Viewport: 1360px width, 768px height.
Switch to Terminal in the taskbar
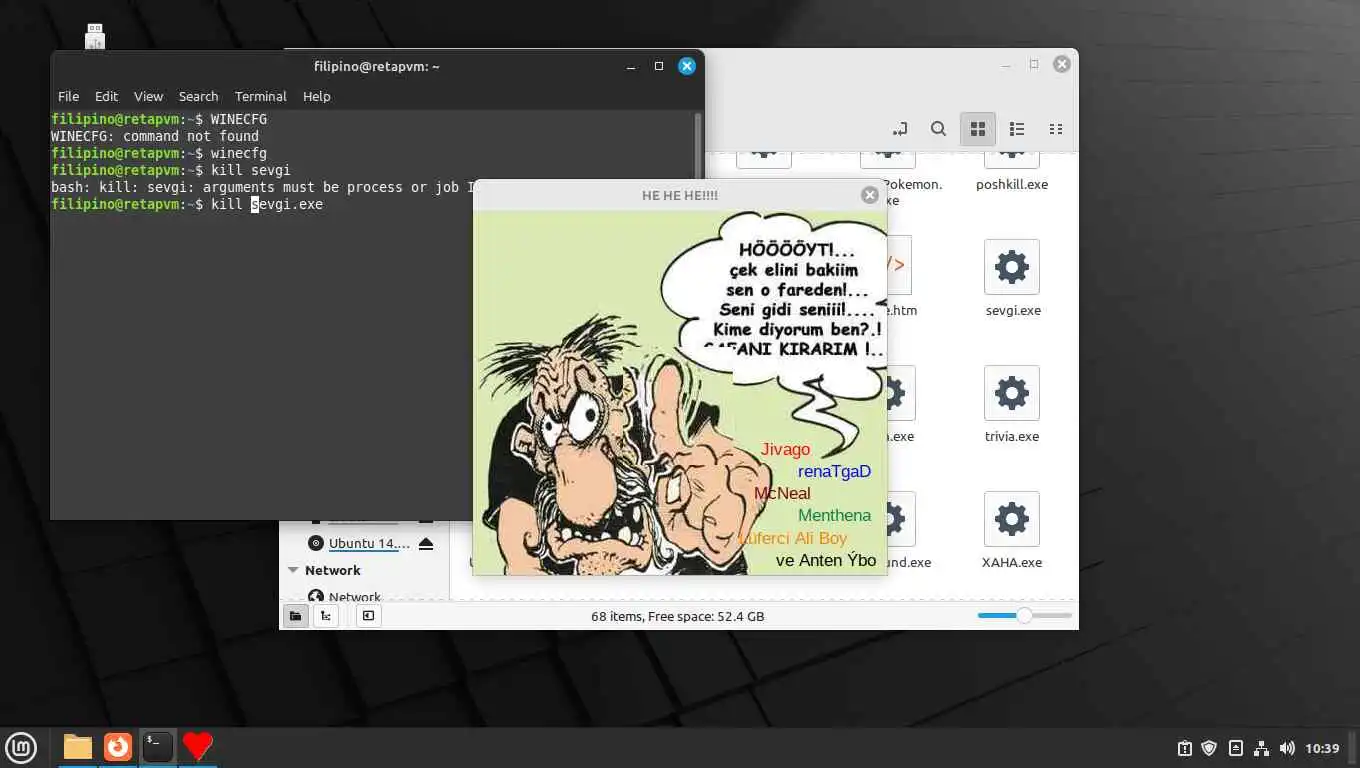click(x=157, y=747)
